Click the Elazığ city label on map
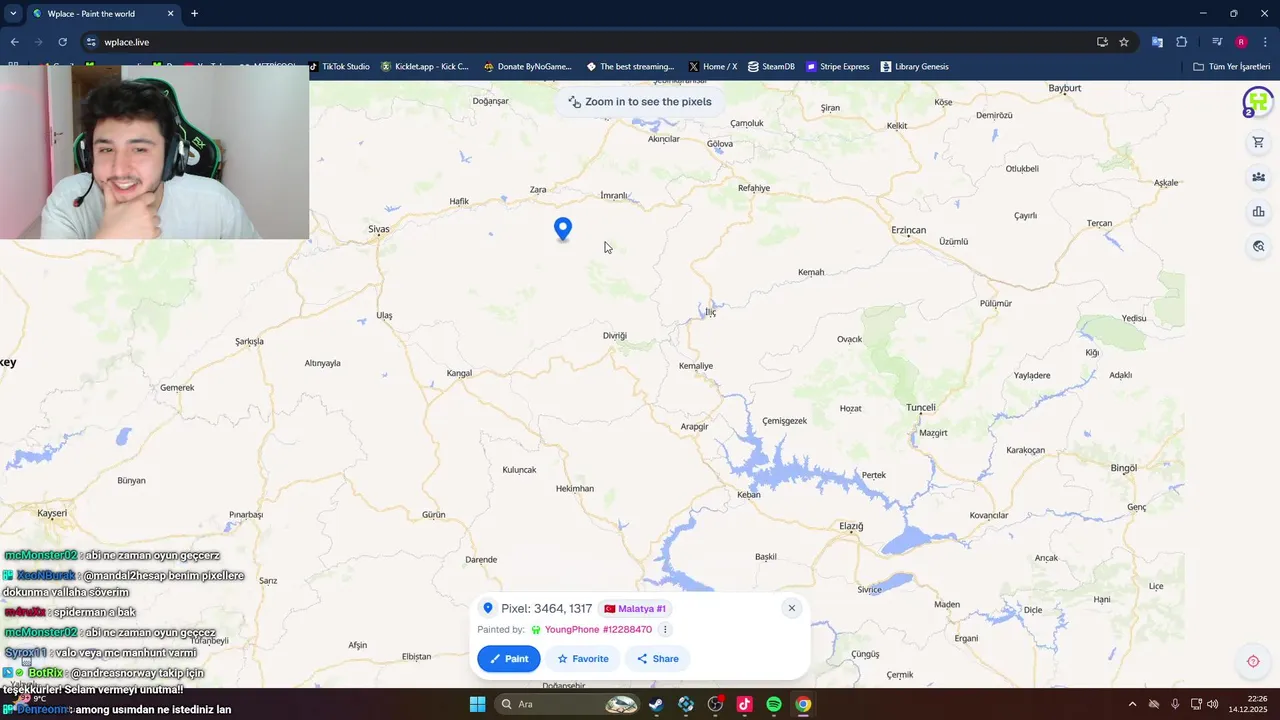Screen dimensions: 1280x720 pyautogui.click(x=851, y=526)
